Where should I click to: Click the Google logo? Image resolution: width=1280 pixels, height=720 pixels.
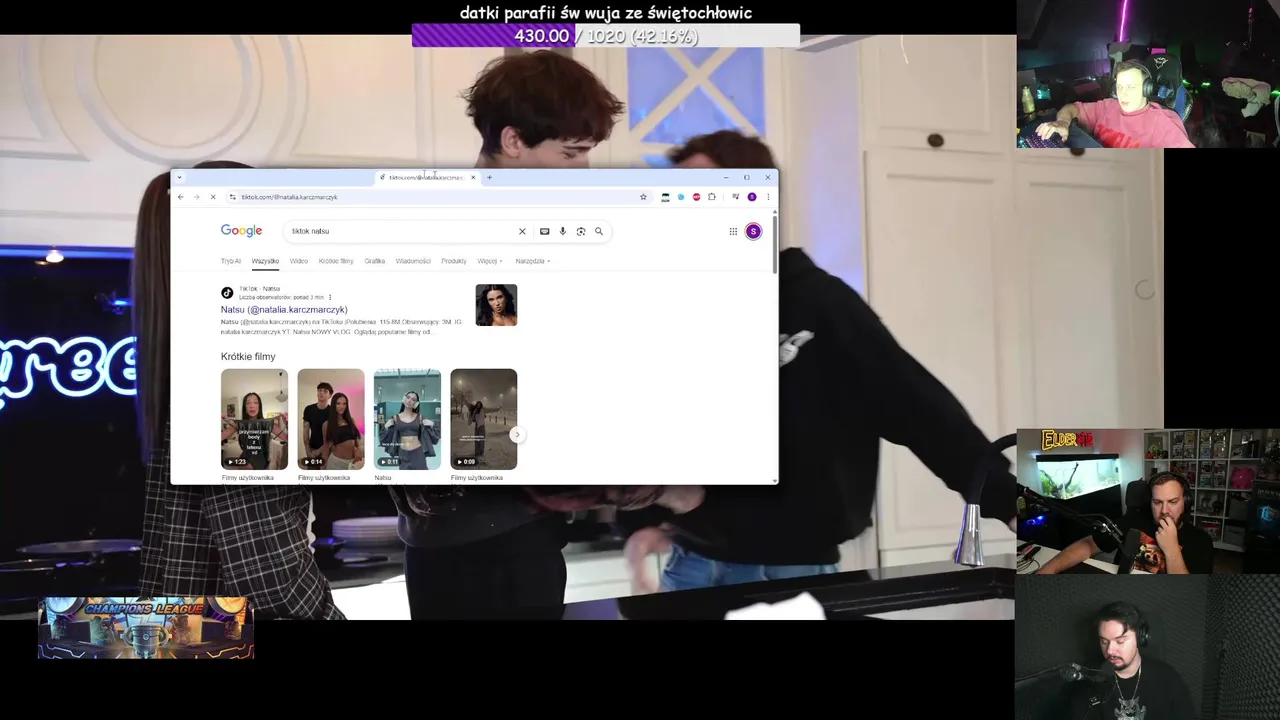pos(241,231)
